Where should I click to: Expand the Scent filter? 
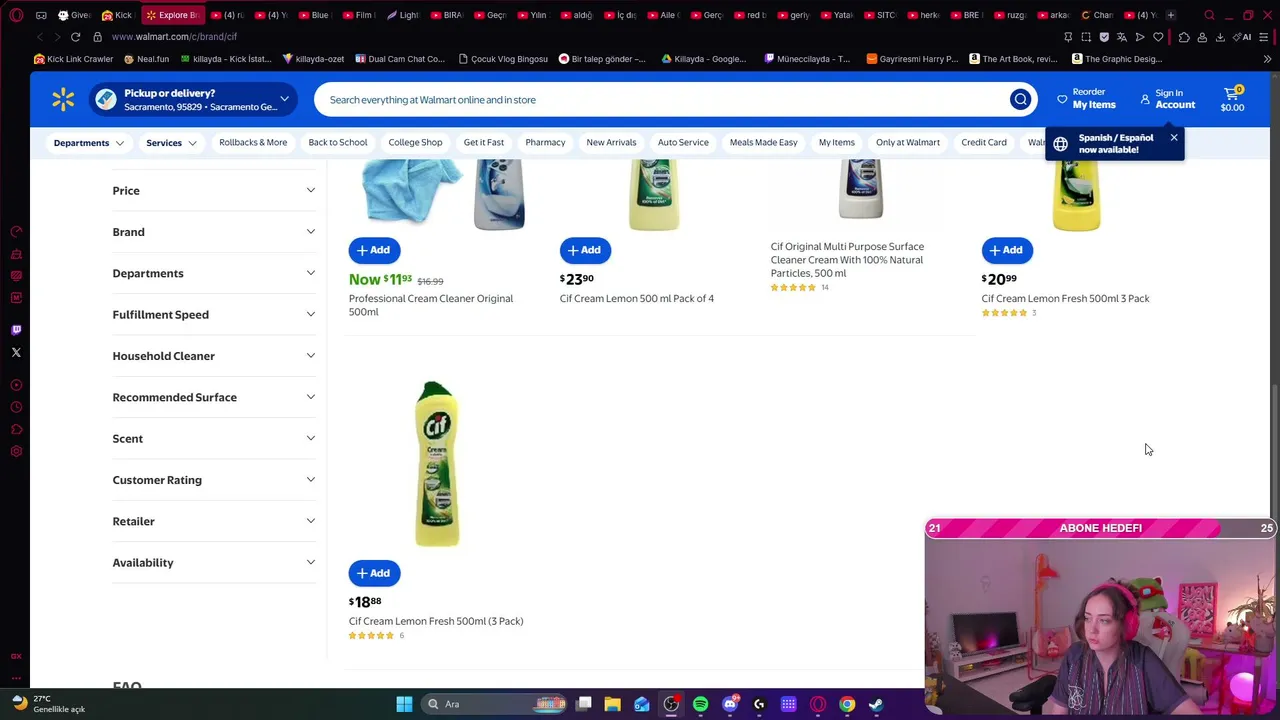214,438
